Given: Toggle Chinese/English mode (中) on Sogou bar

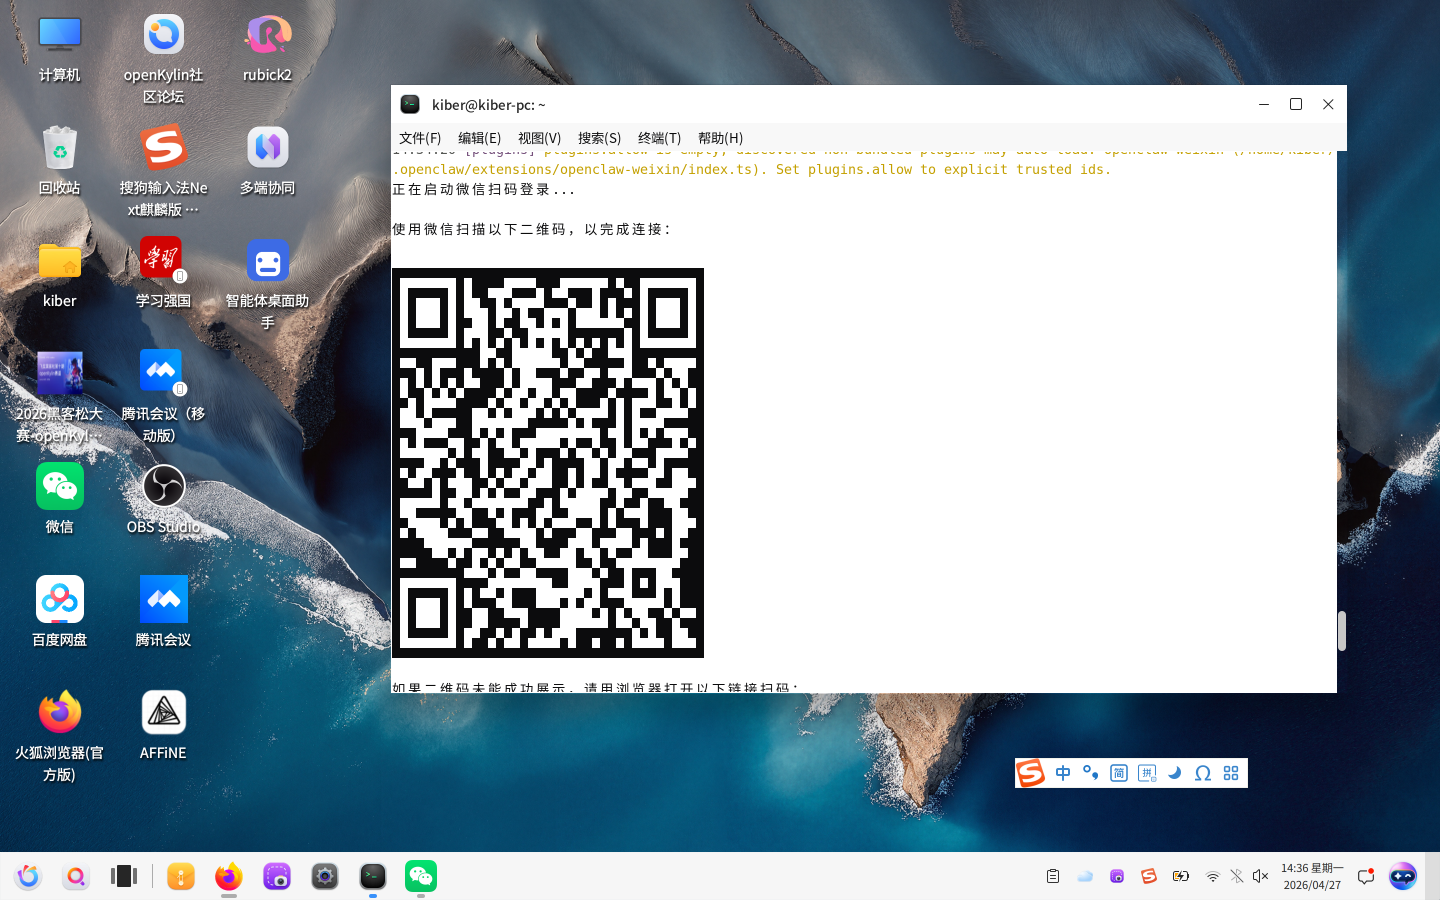Looking at the screenshot, I should pos(1063,773).
